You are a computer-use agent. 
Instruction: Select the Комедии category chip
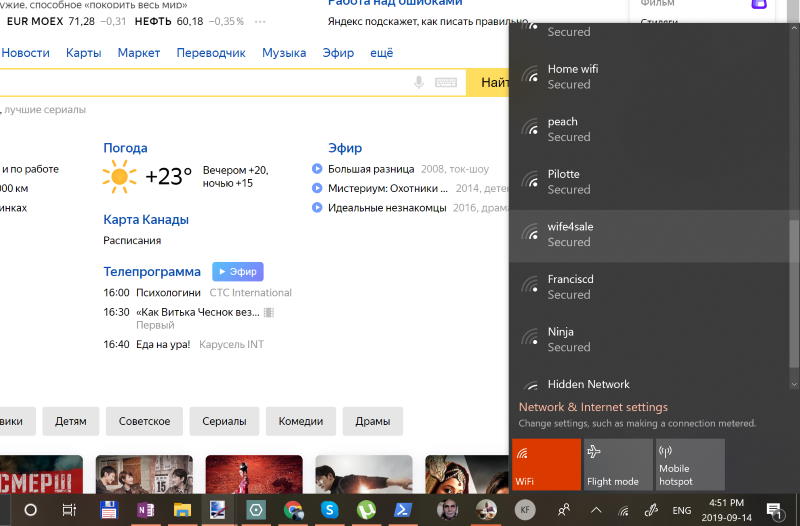coord(301,421)
